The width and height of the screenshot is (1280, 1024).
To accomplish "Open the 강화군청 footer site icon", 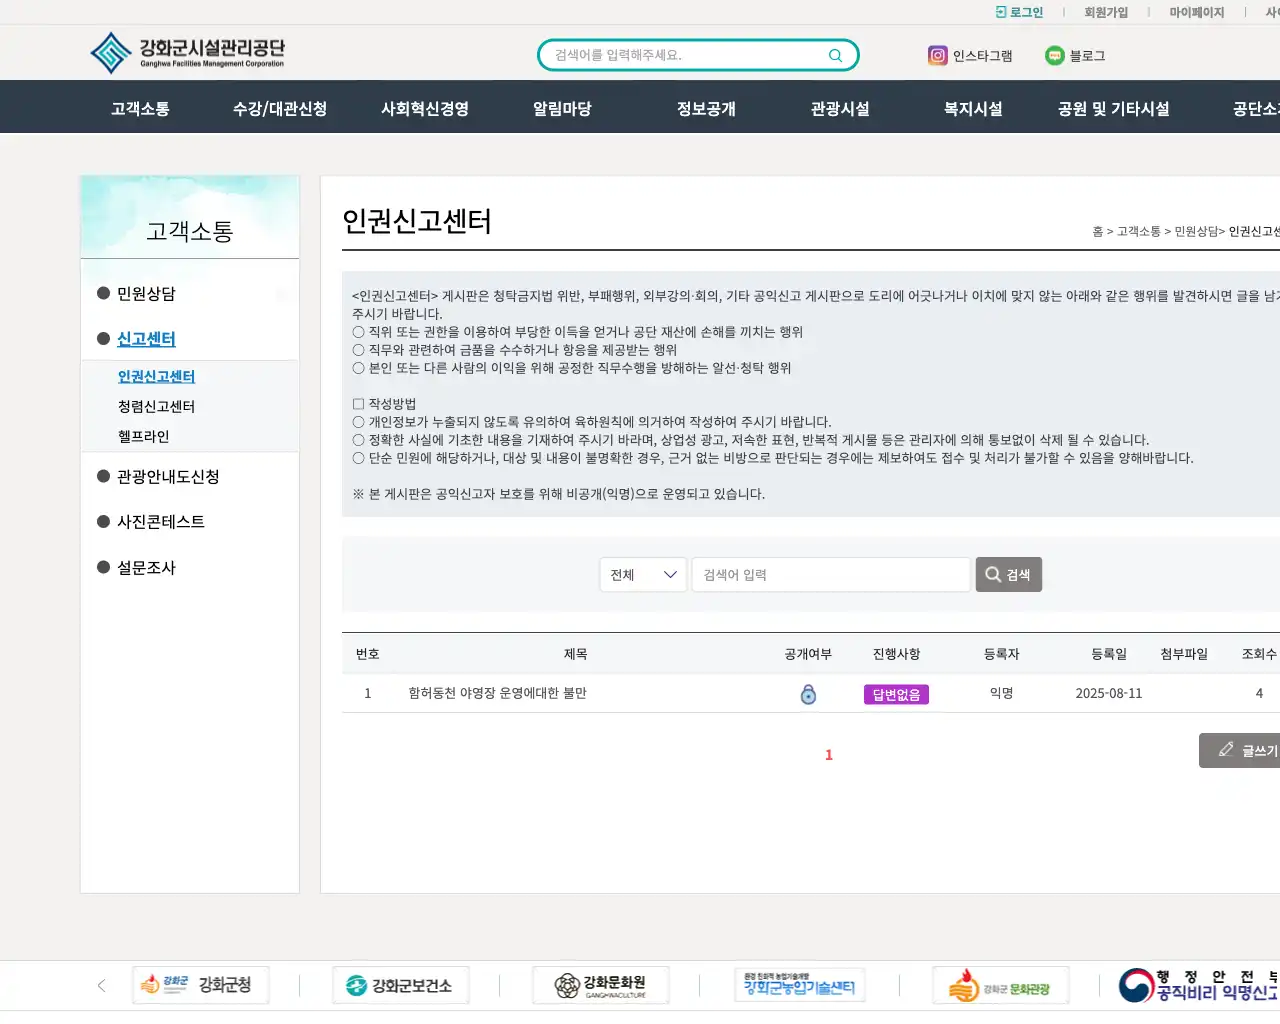I will 200,985.
